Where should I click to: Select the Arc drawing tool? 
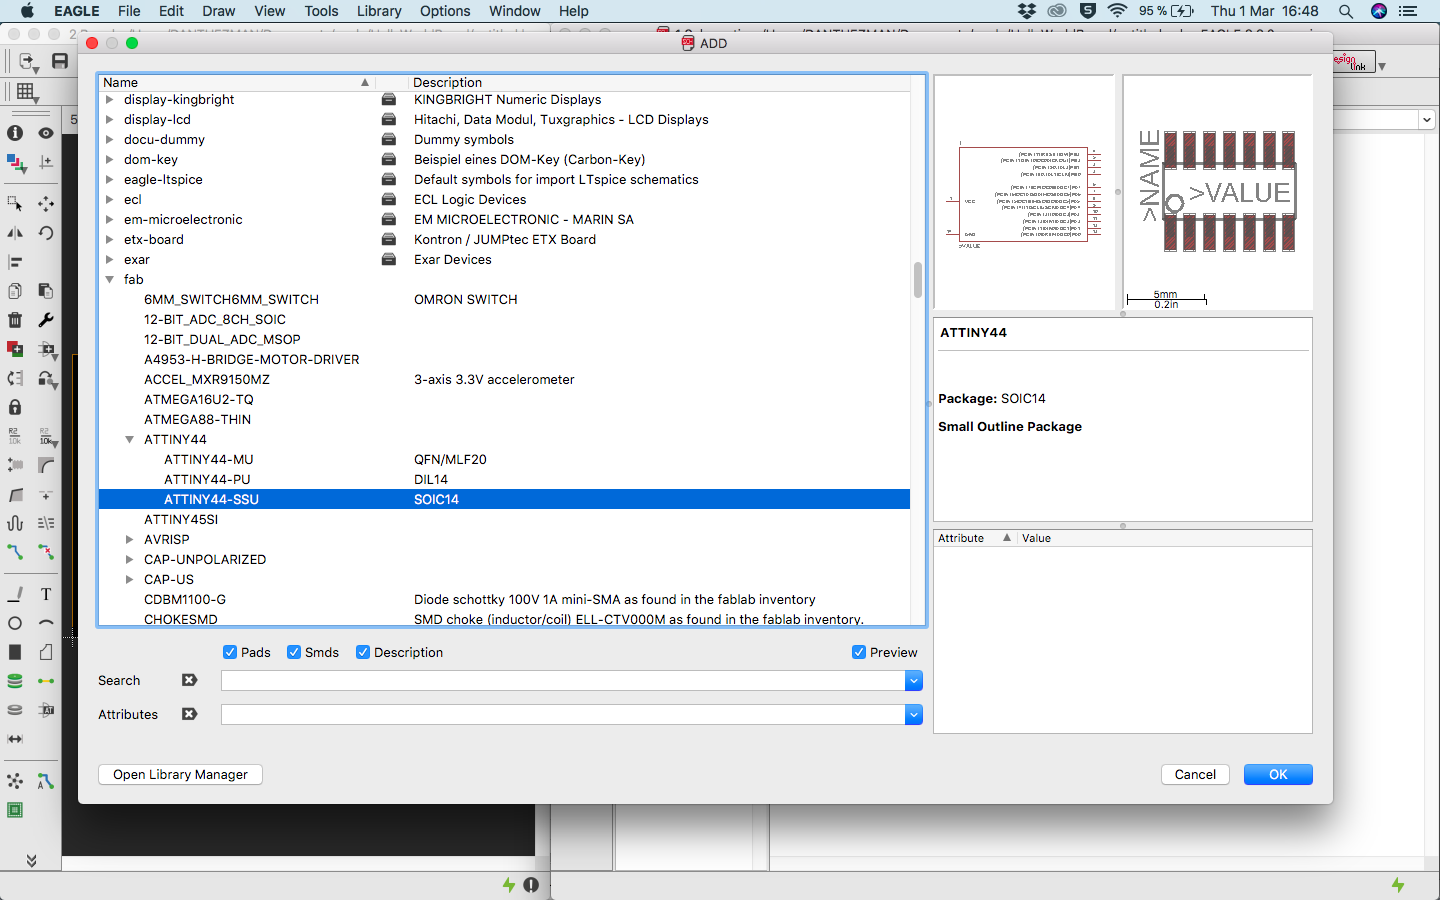point(46,623)
